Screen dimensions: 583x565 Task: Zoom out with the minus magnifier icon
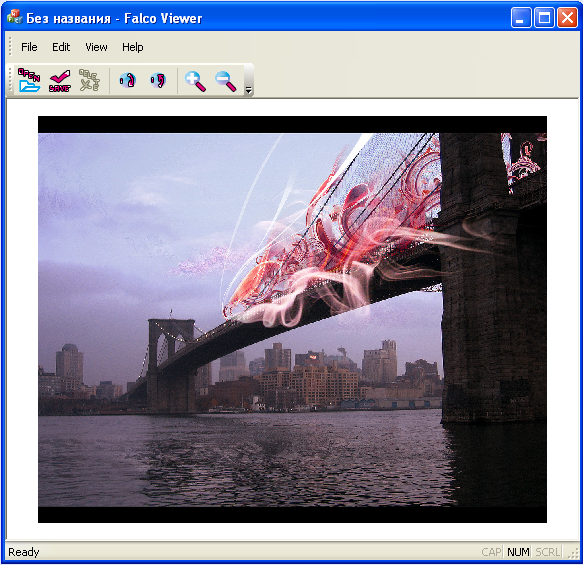pos(225,81)
